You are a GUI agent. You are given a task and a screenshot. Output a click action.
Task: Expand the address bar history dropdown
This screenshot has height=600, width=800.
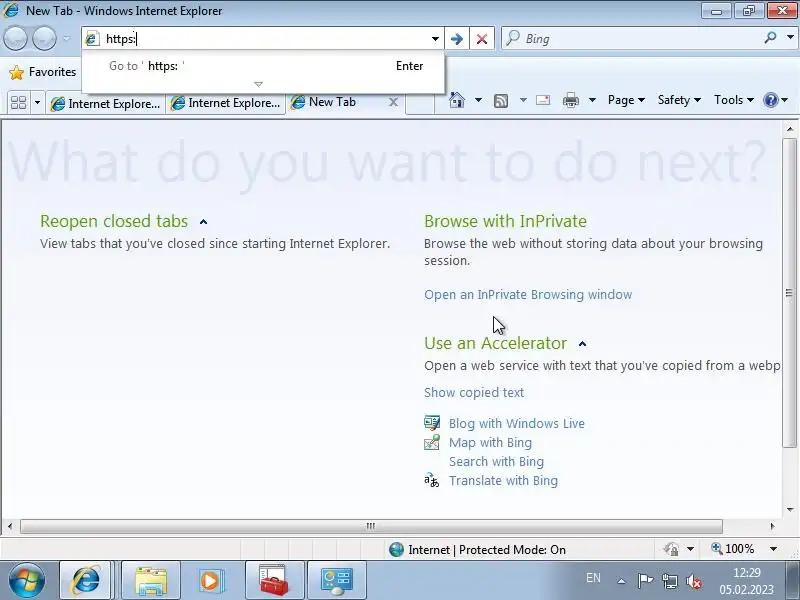pos(435,39)
